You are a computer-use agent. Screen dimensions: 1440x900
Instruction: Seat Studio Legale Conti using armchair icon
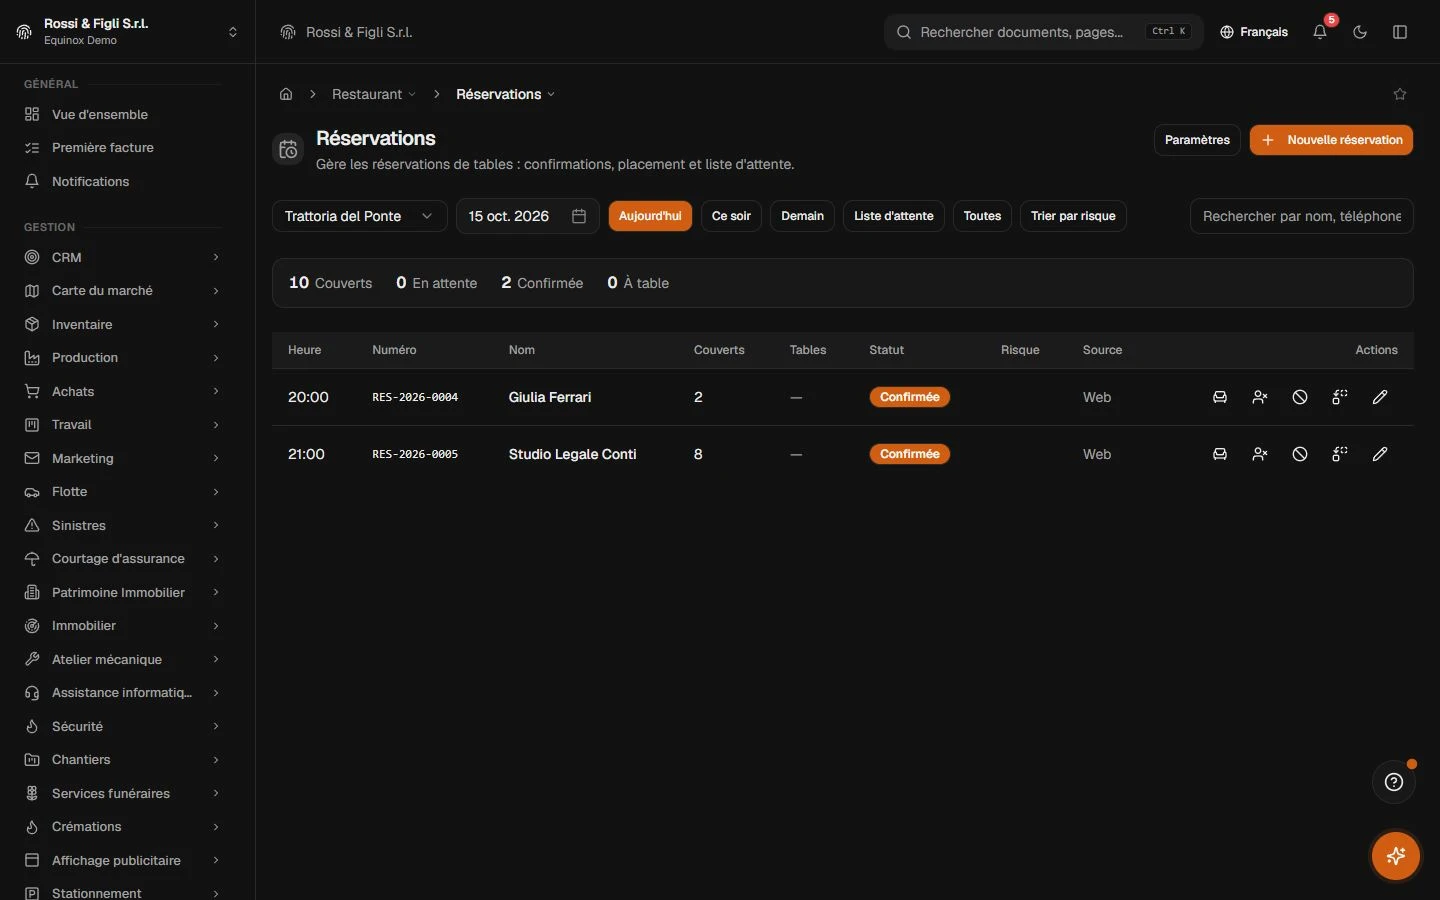(x=1220, y=454)
